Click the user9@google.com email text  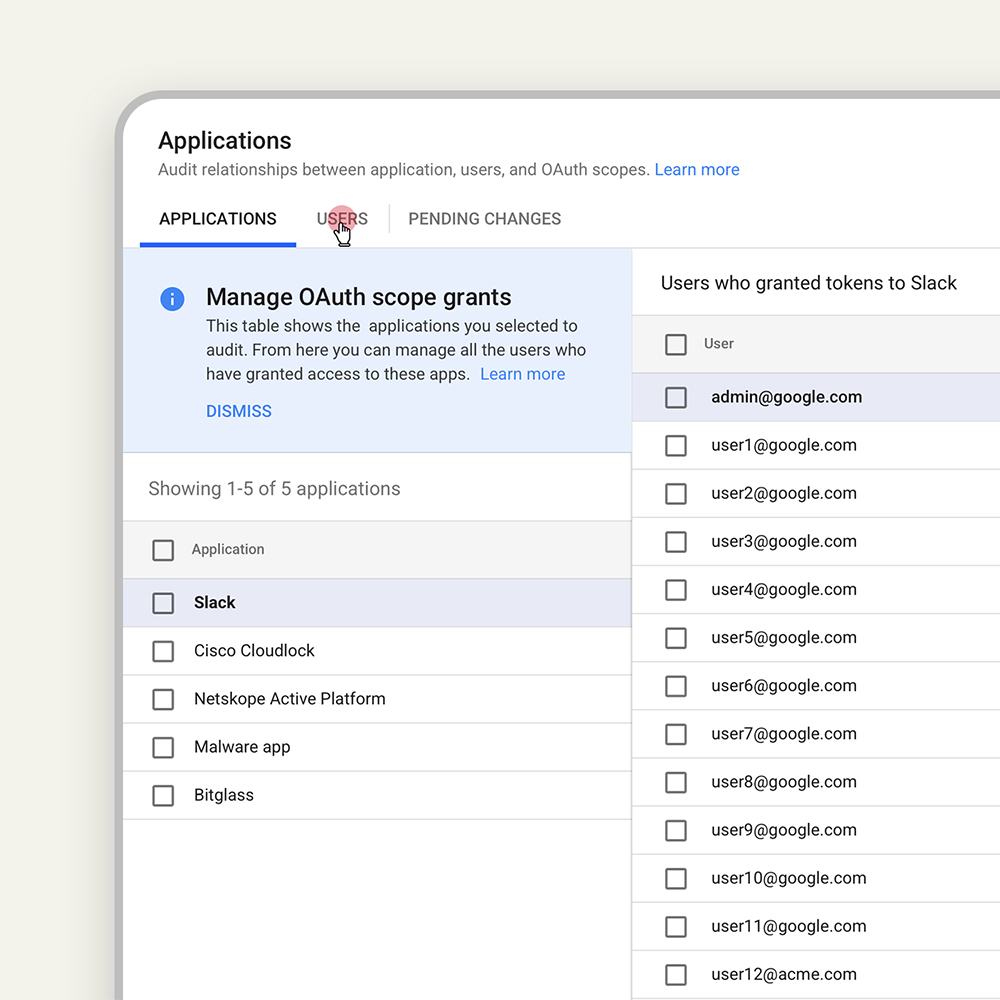coord(784,830)
